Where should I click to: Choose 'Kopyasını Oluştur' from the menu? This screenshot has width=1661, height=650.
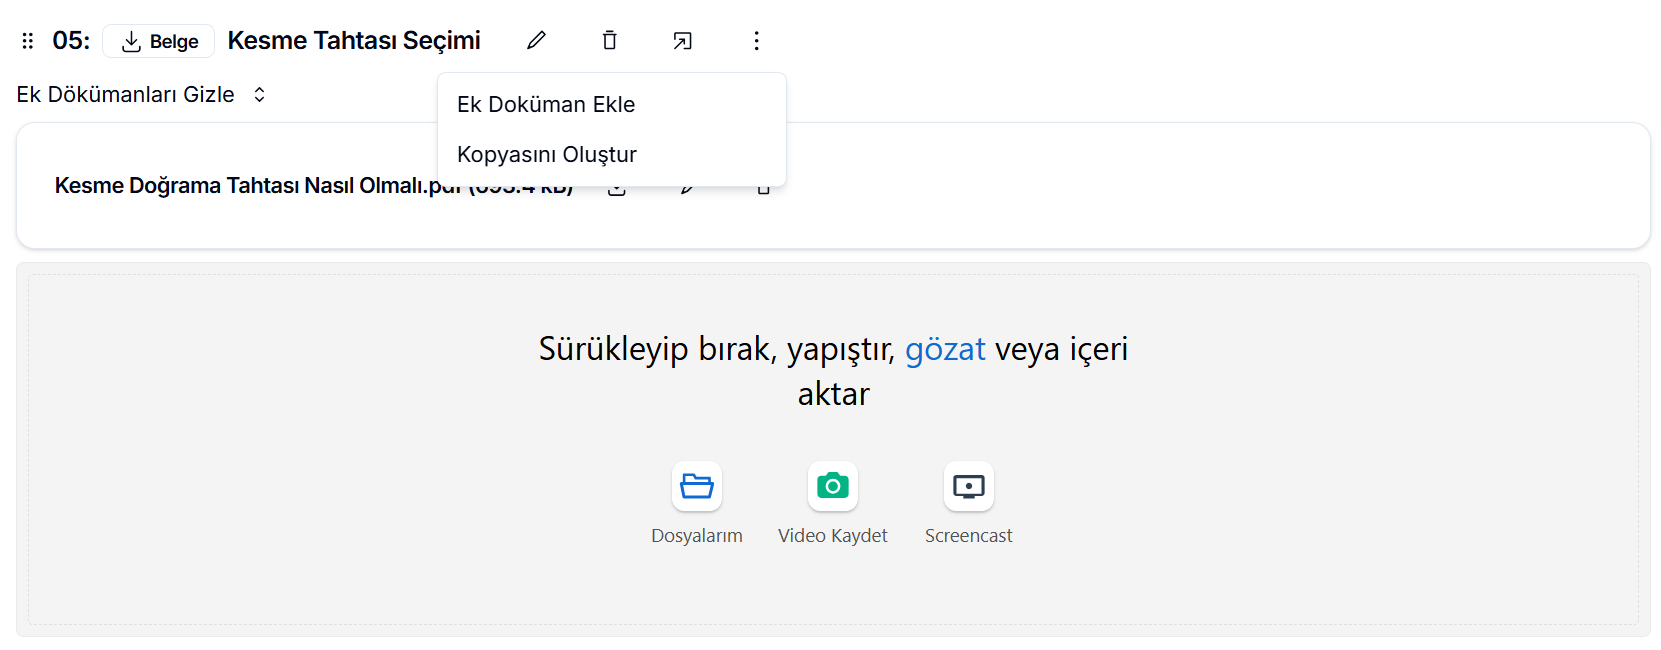pyautogui.click(x=547, y=154)
